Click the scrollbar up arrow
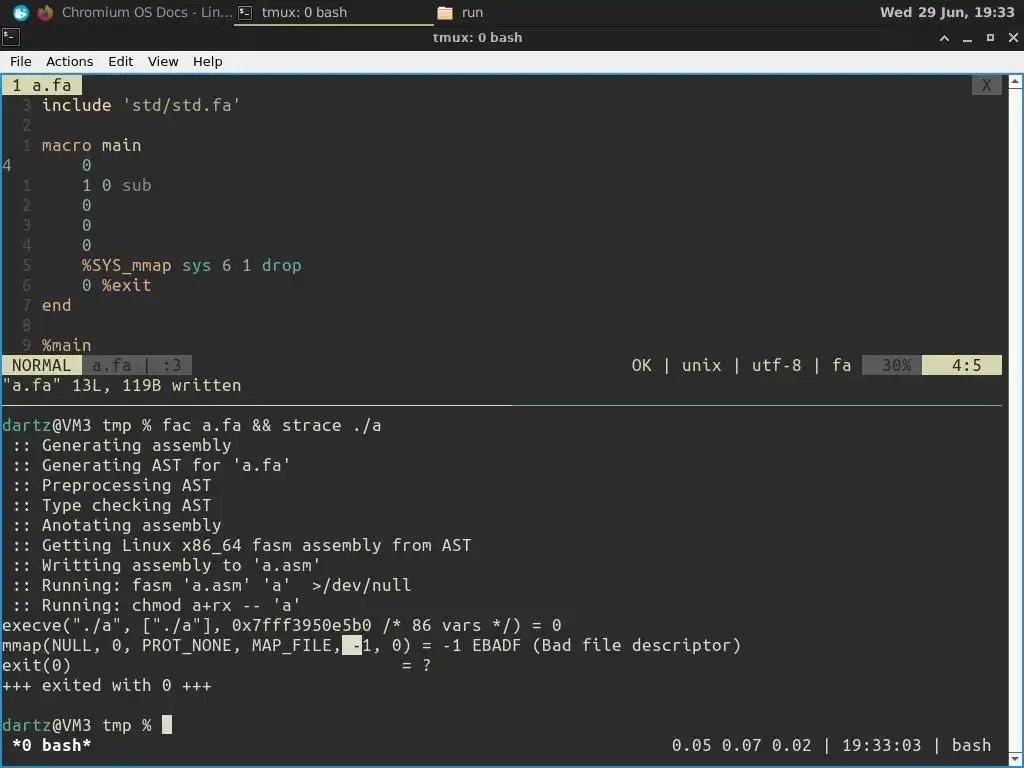The height and width of the screenshot is (768, 1024). 1015,82
